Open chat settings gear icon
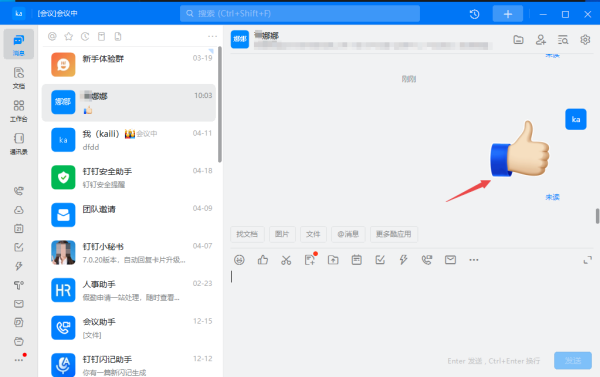This screenshot has height=377, width=600. click(585, 39)
